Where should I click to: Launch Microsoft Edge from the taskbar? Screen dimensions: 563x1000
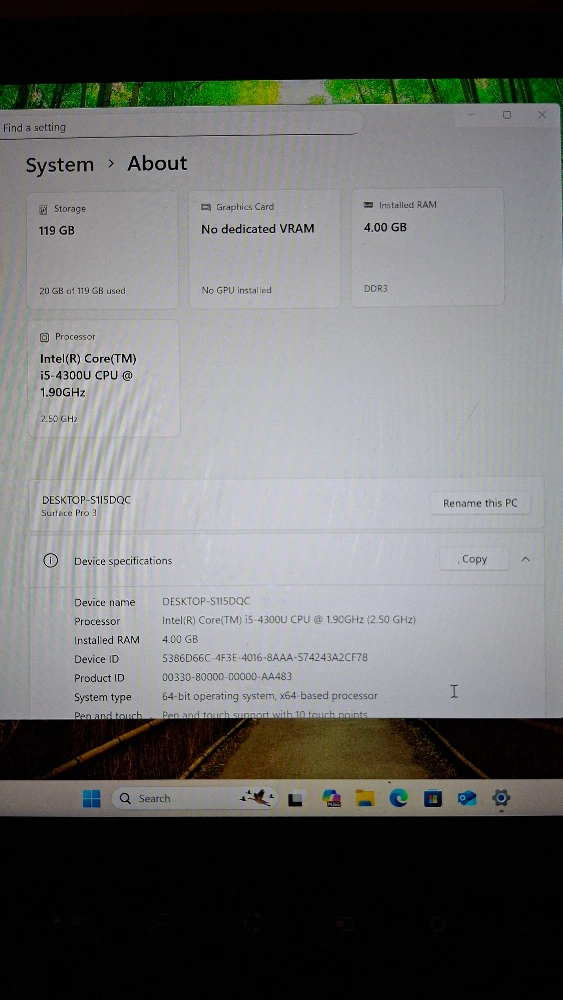(x=398, y=798)
